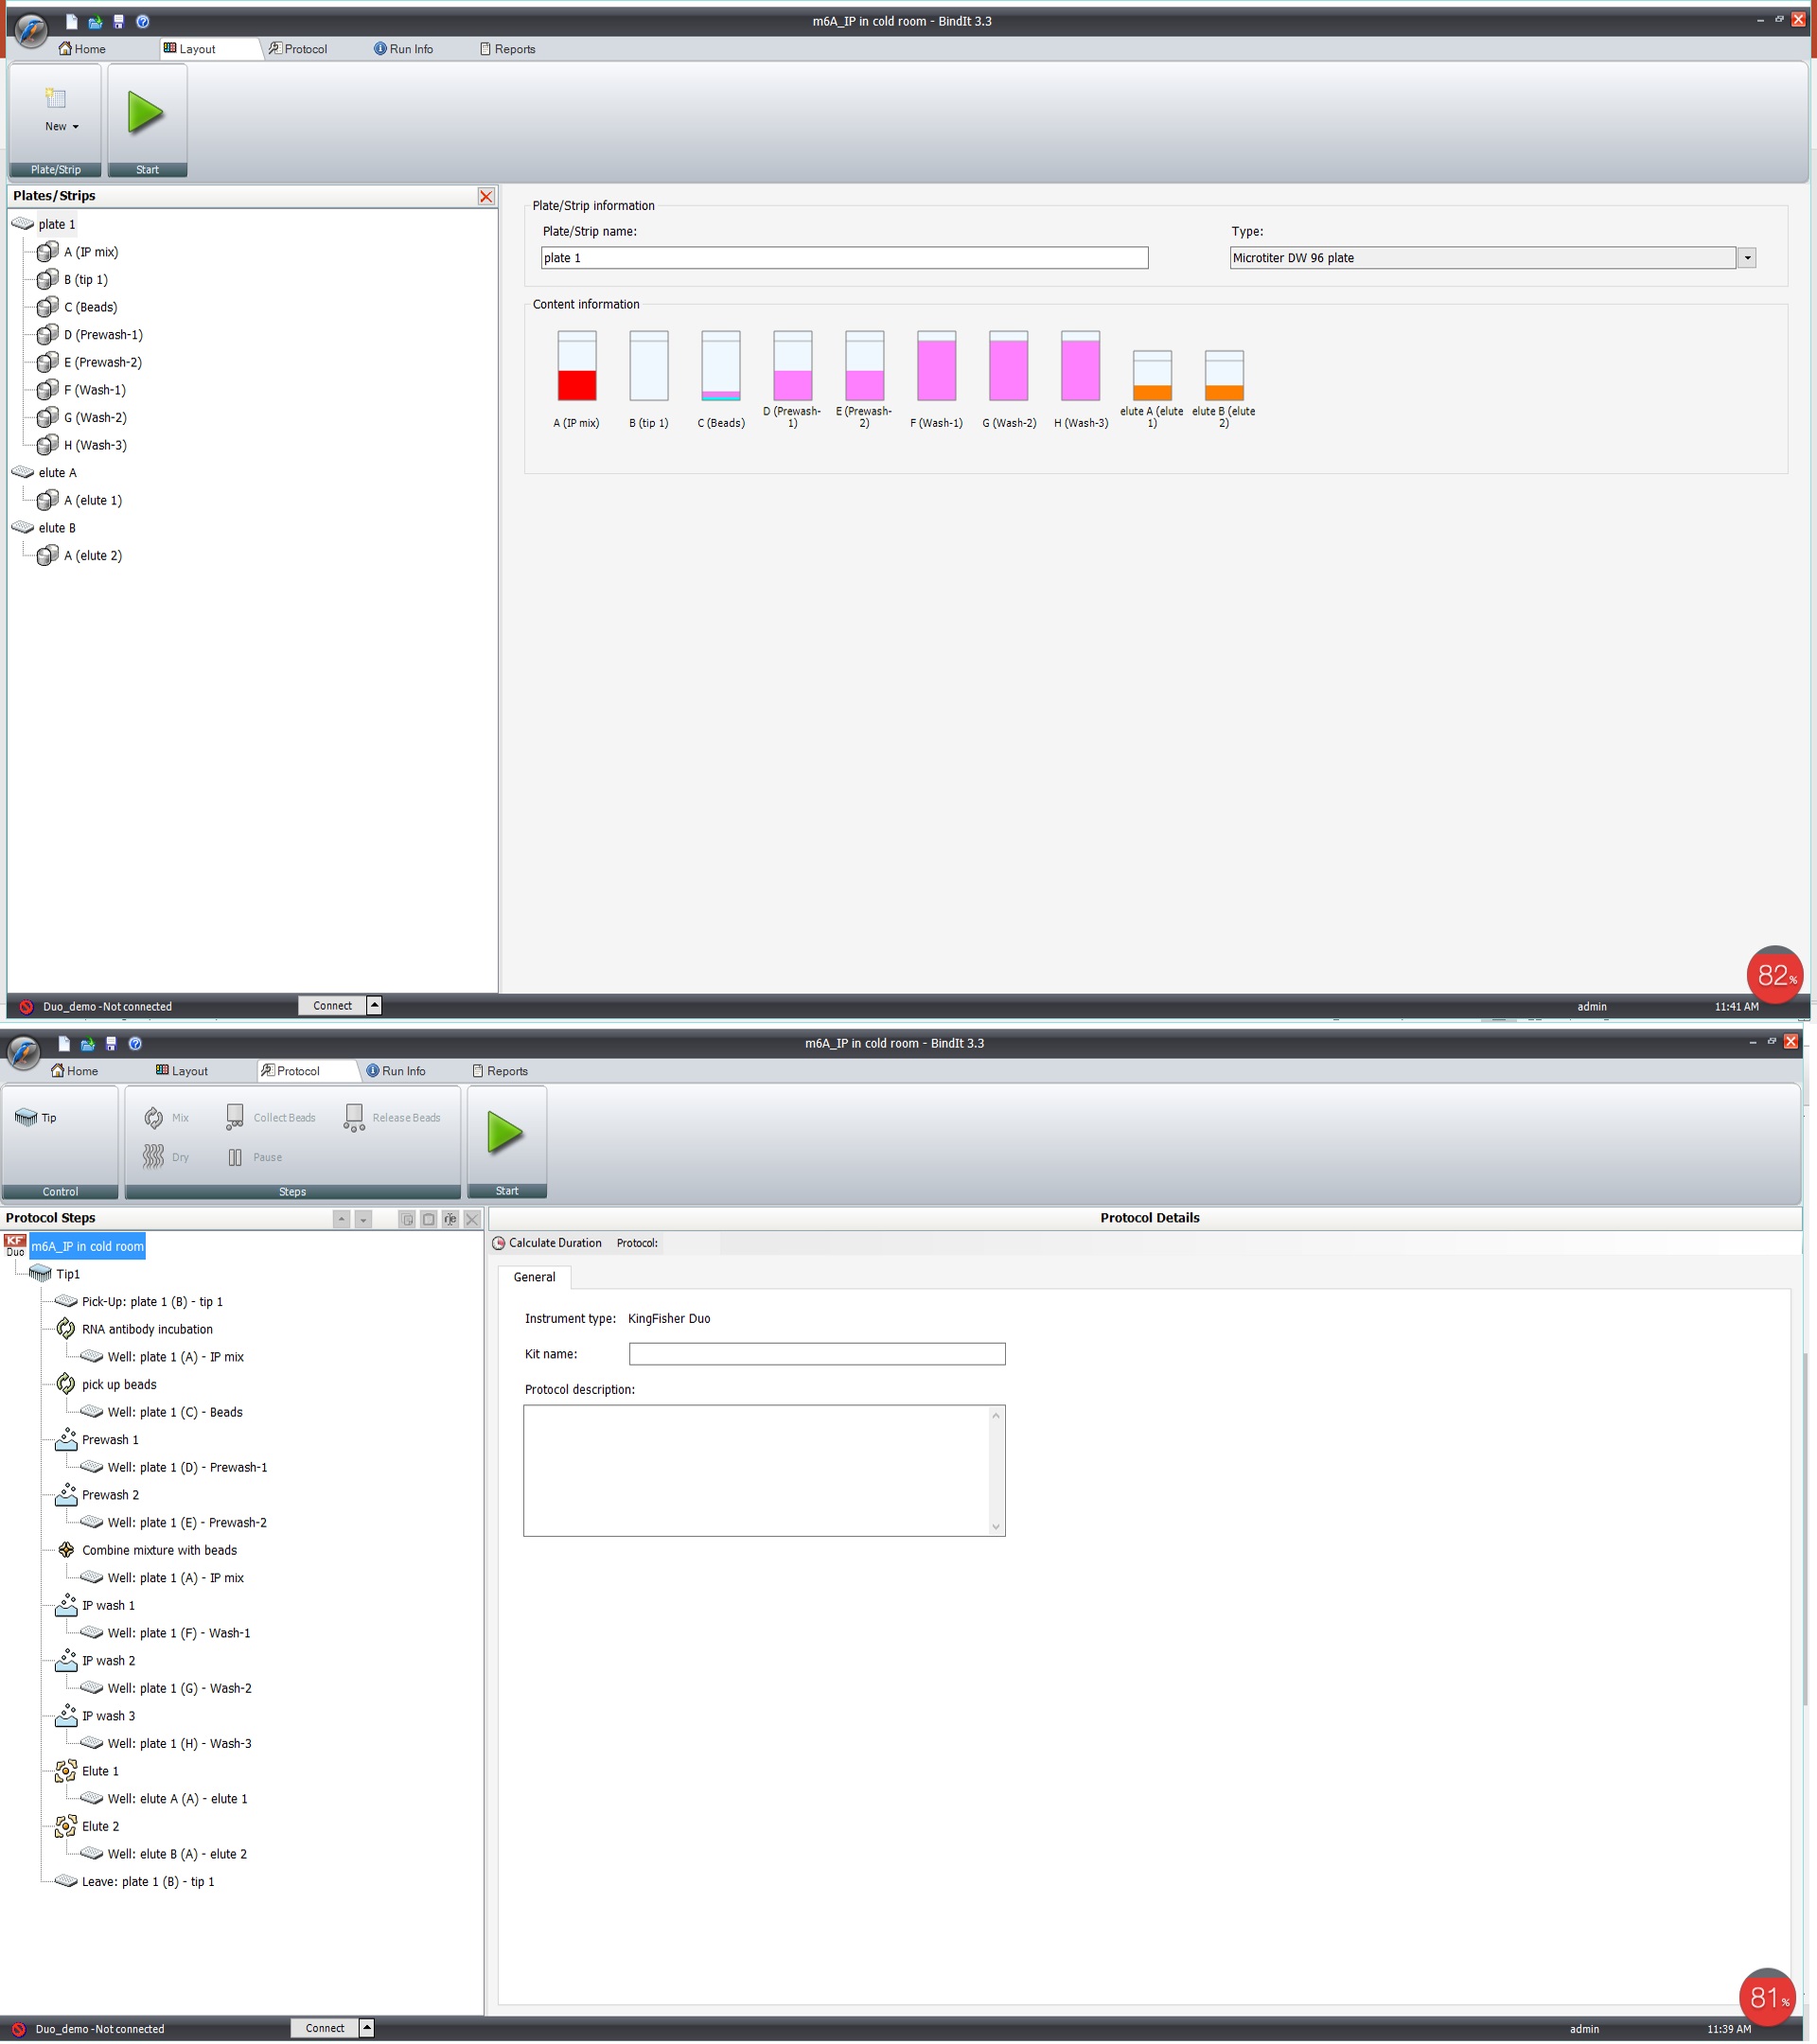Click the Pause step icon
The image size is (1817, 2044).
pos(235,1157)
